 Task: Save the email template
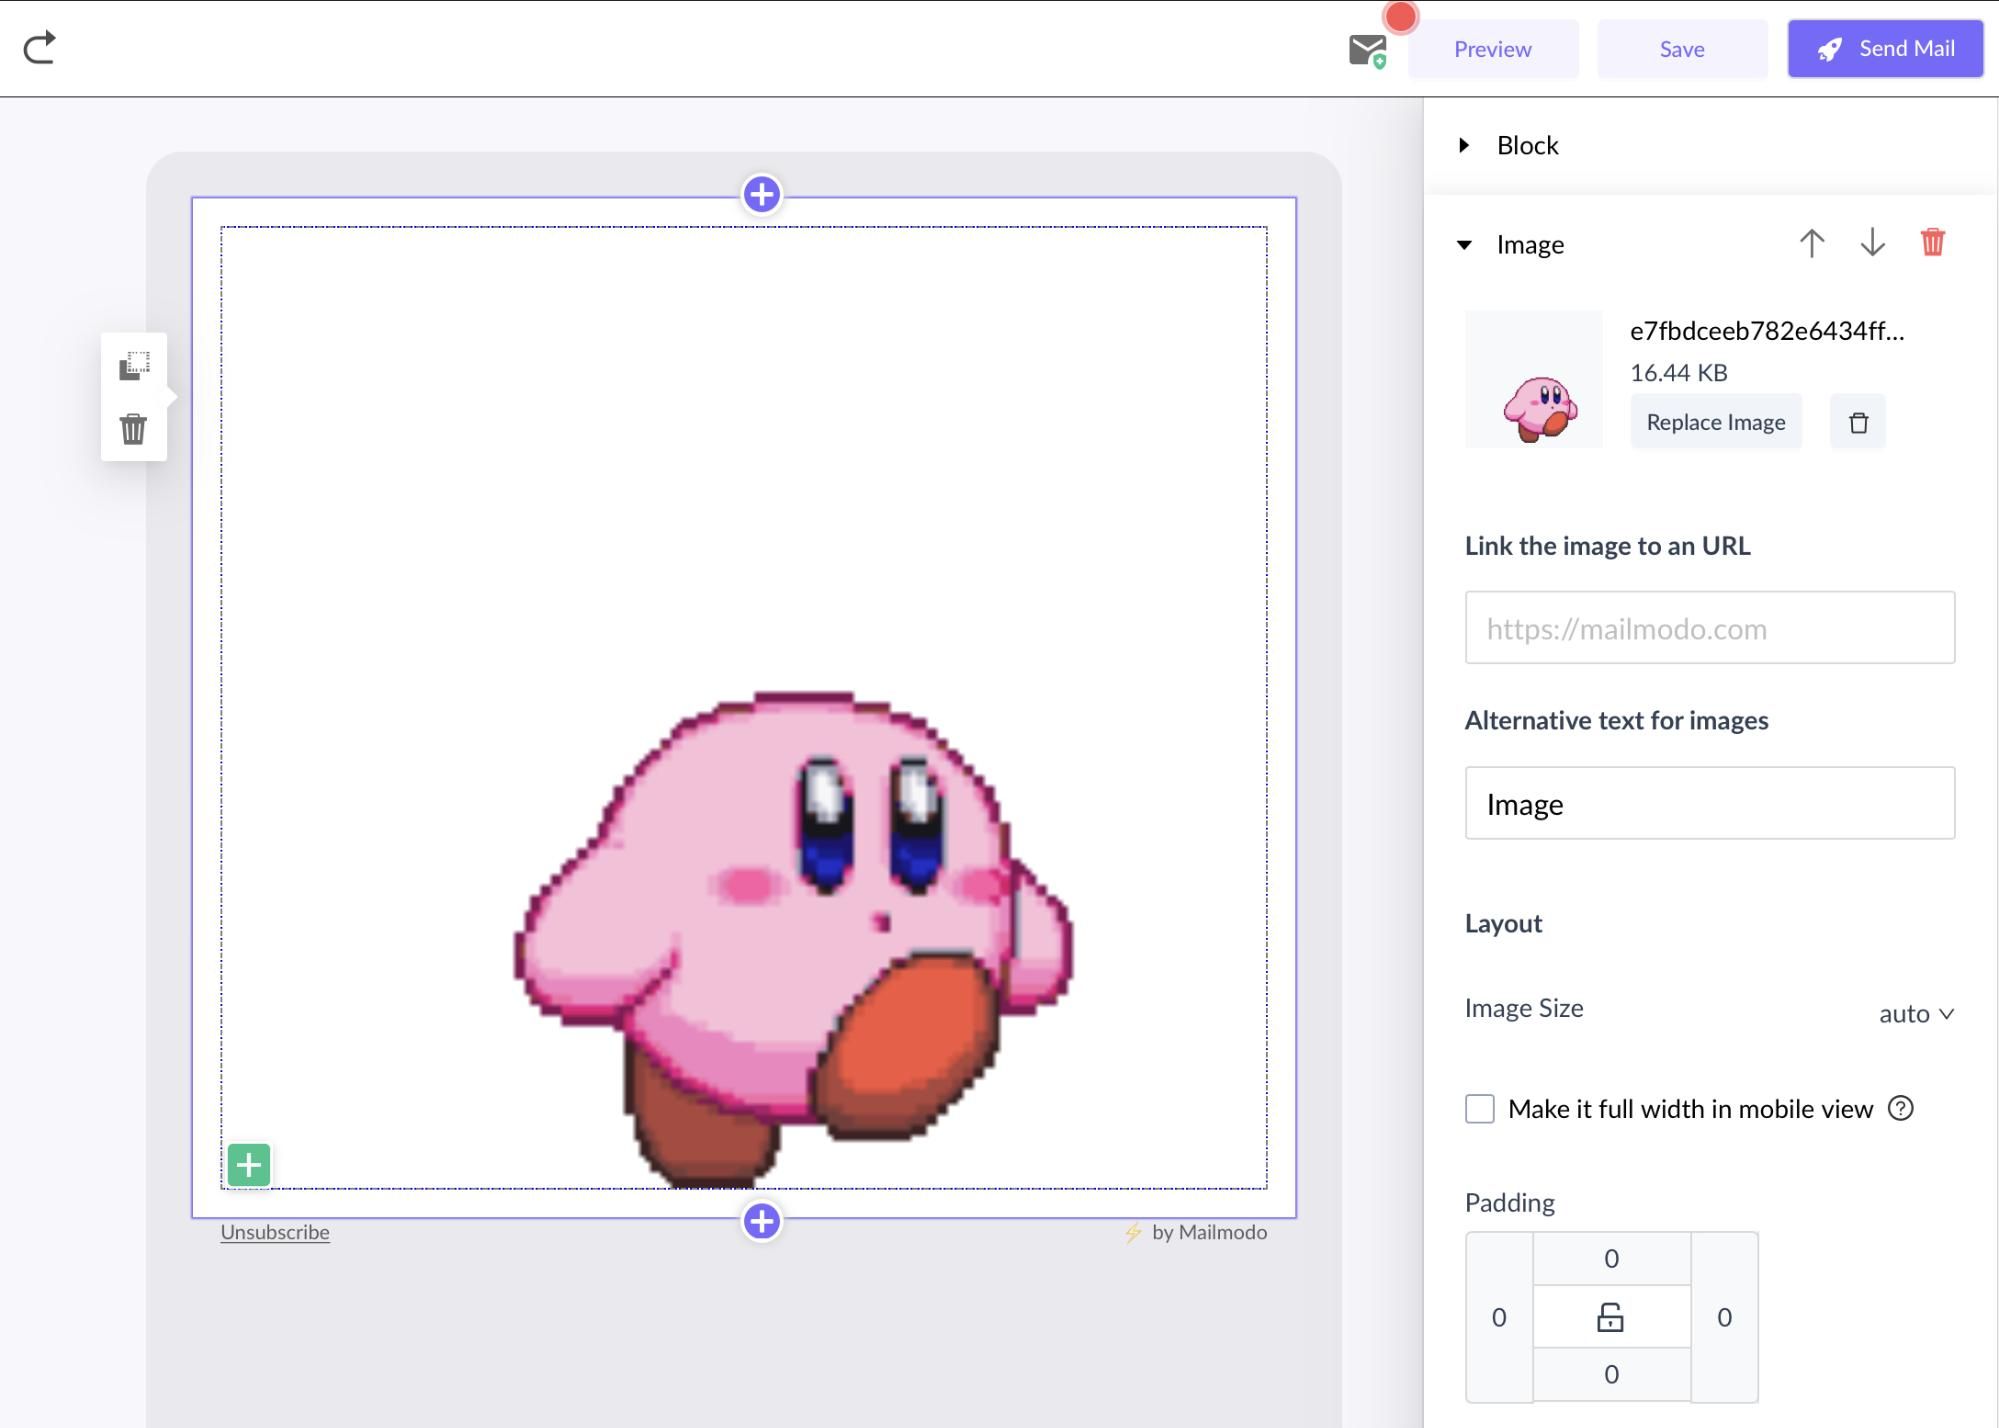[x=1682, y=49]
